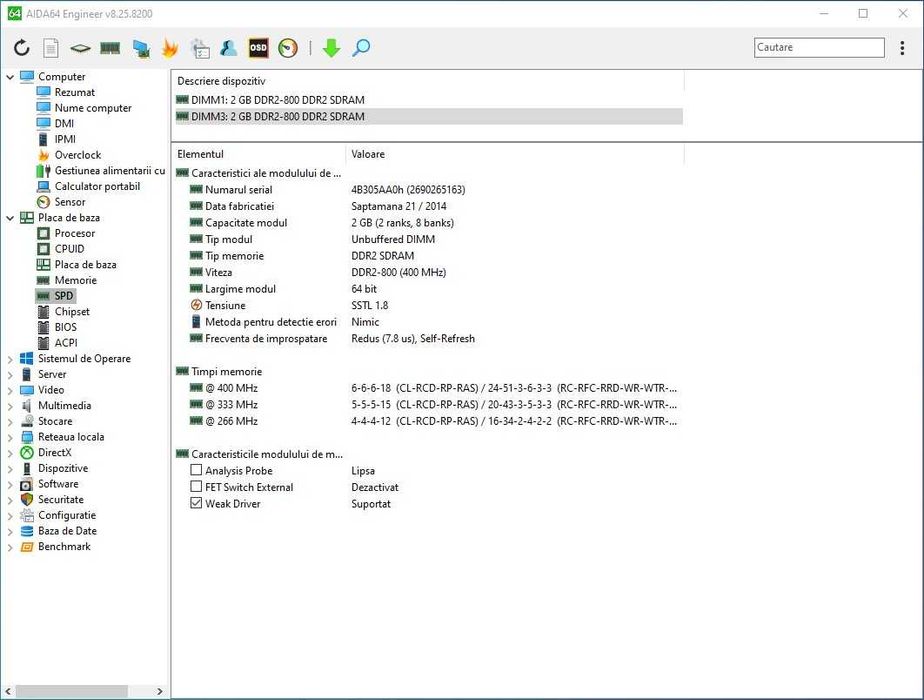Open the ACPI page
Image resolution: width=924 pixels, height=700 pixels.
(65, 343)
